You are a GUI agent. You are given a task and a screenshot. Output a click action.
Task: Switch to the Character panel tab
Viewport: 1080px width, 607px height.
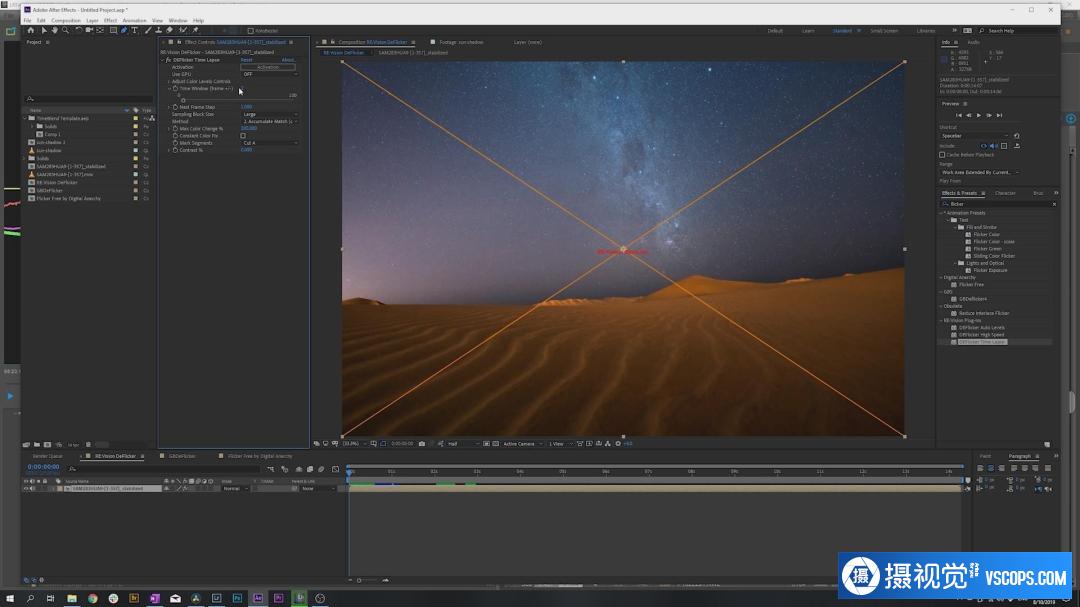tap(1005, 193)
